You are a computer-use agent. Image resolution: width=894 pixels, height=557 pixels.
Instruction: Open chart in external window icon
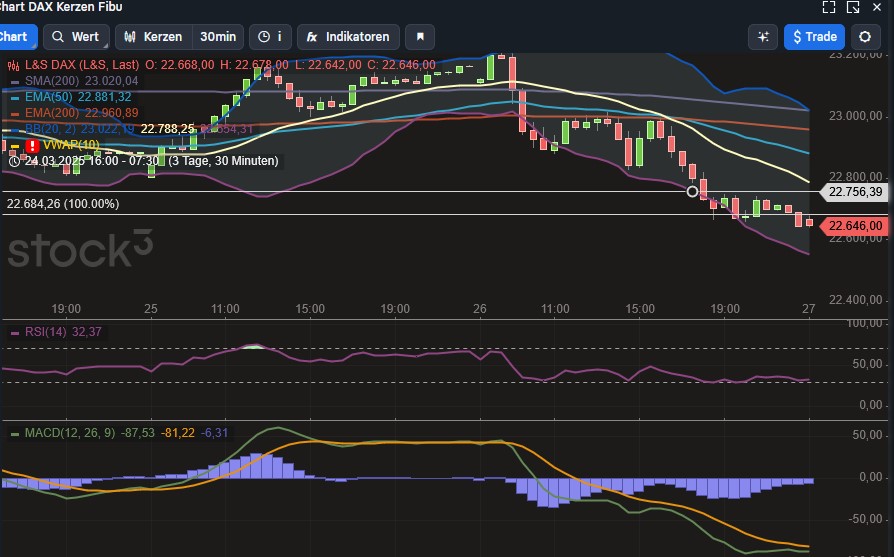point(853,7)
